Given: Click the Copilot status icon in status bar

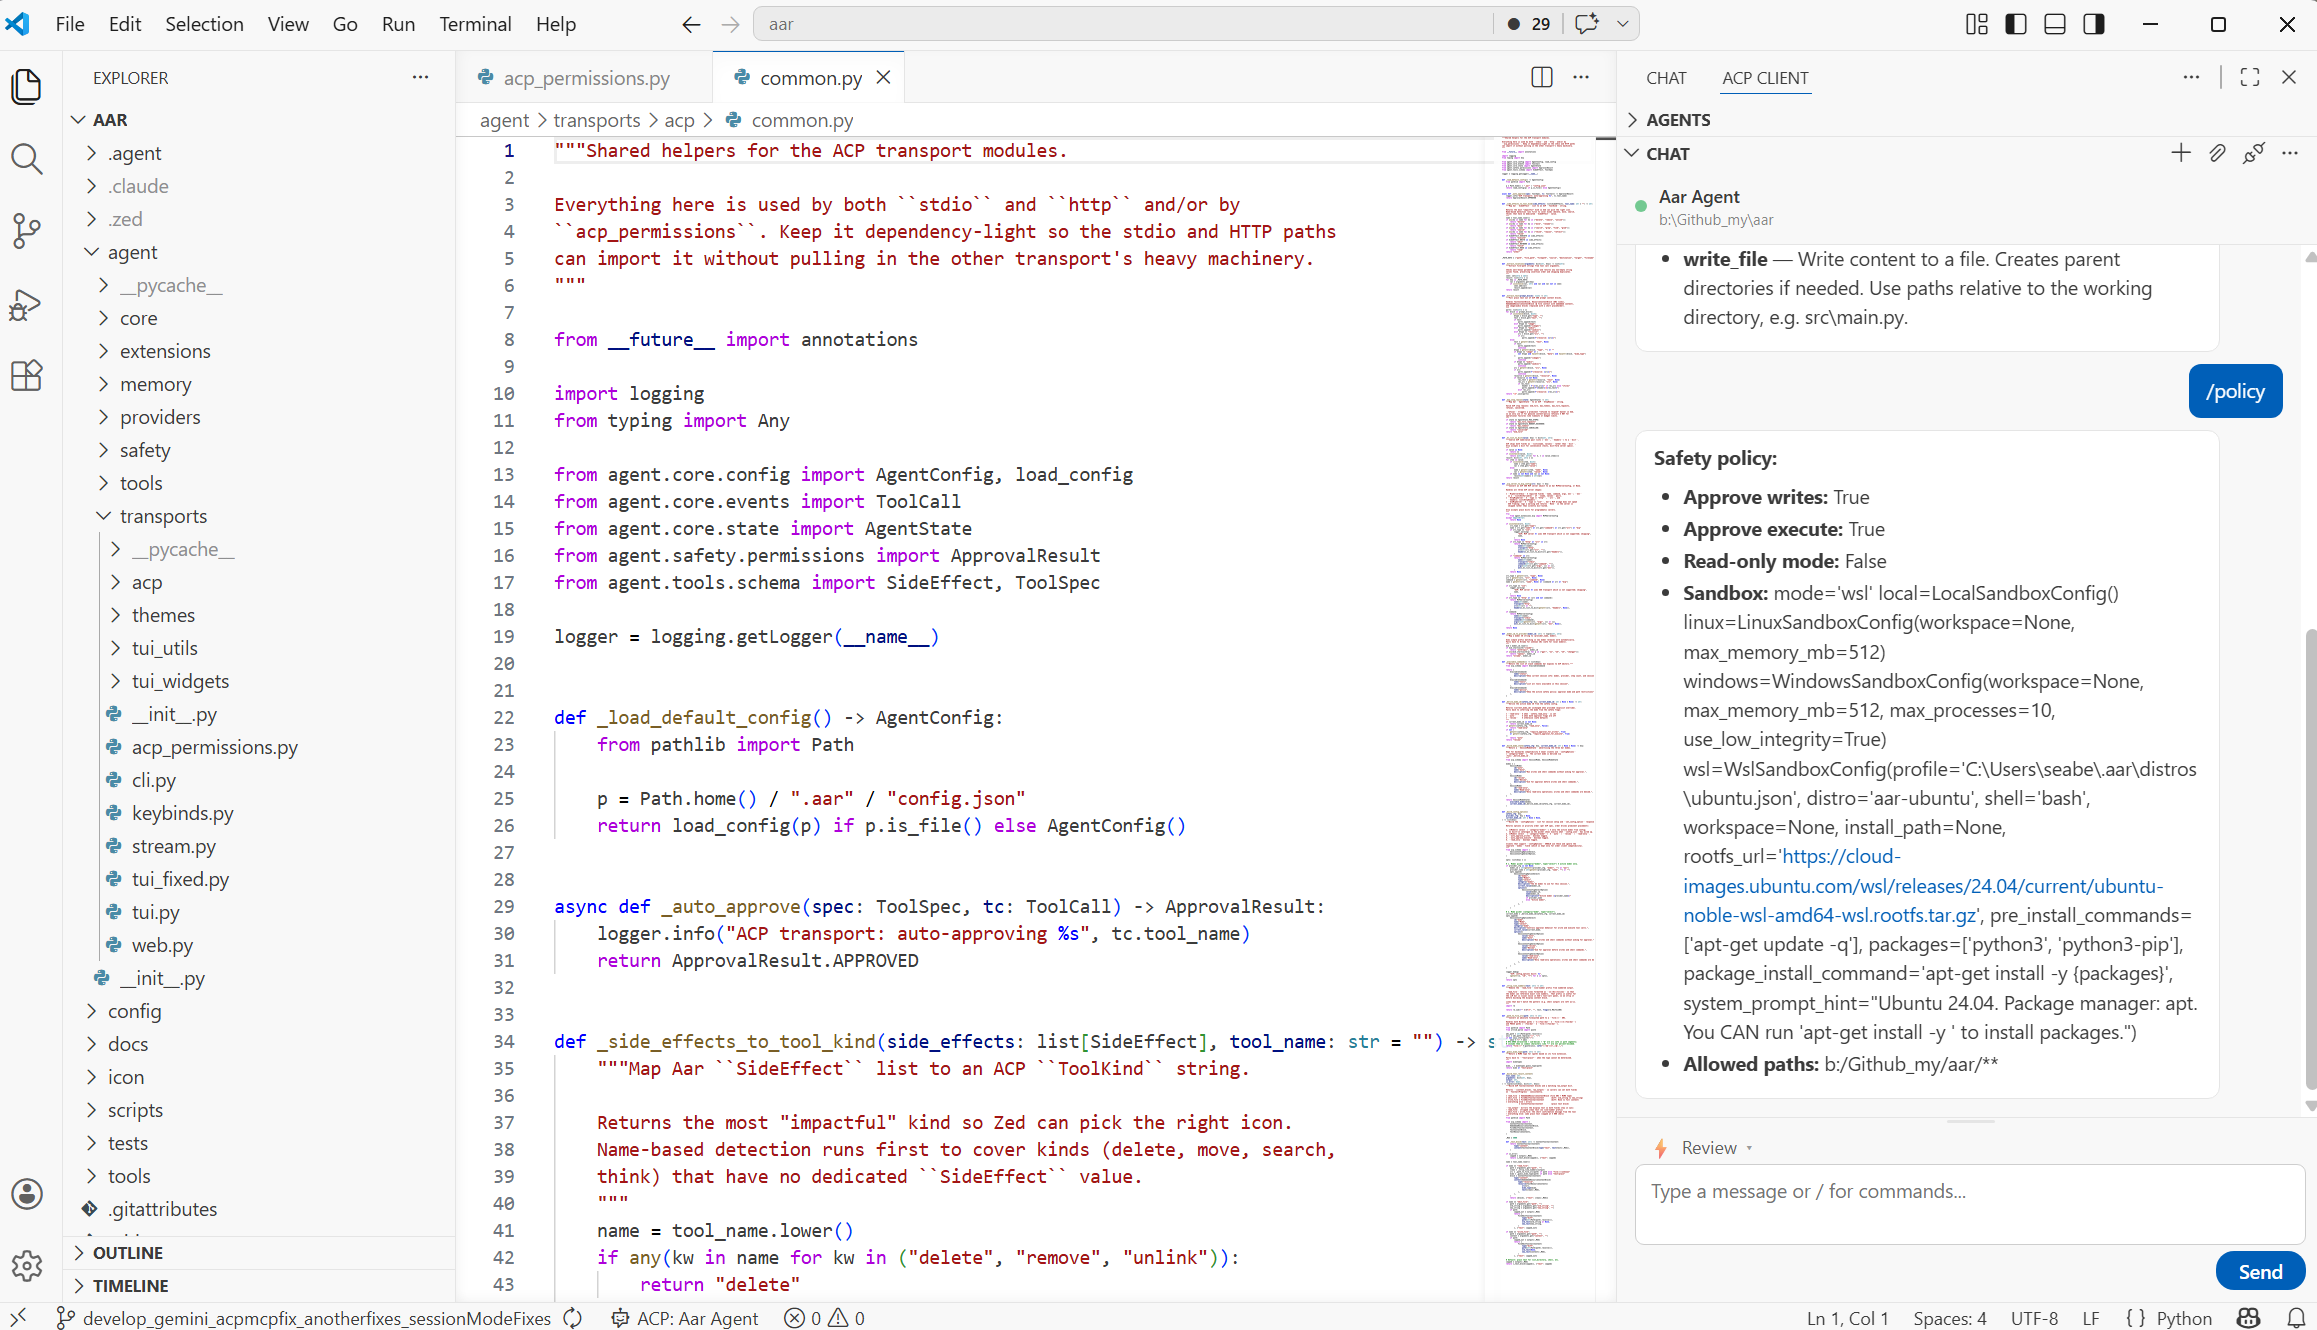Looking at the screenshot, I should 2249,1318.
